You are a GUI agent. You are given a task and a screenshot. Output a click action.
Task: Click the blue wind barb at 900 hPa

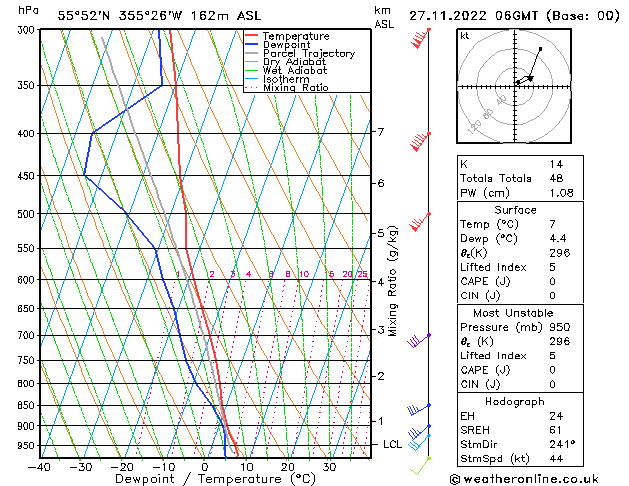[420, 432]
